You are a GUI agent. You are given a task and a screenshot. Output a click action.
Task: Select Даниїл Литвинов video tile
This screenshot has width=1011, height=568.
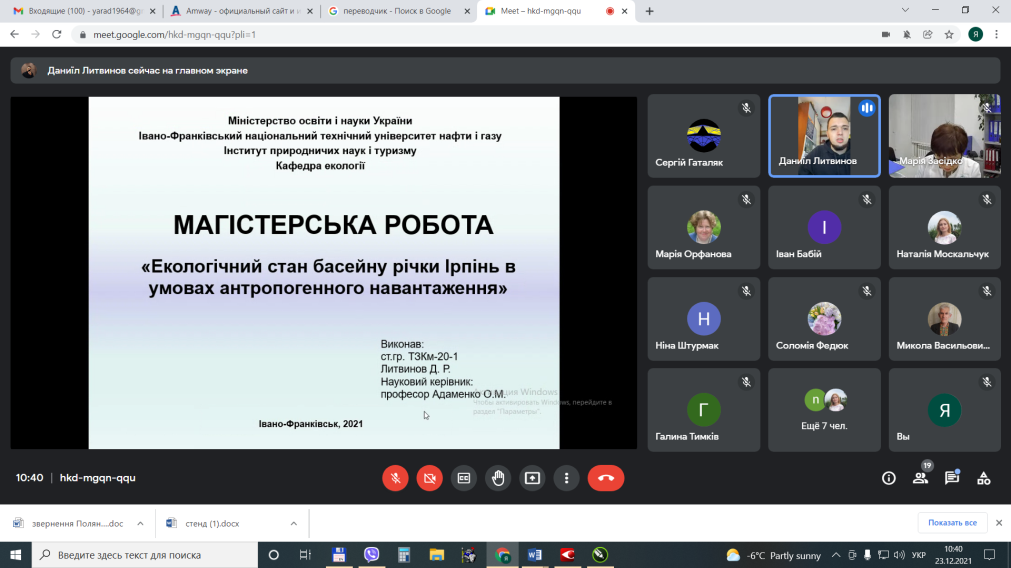point(824,136)
